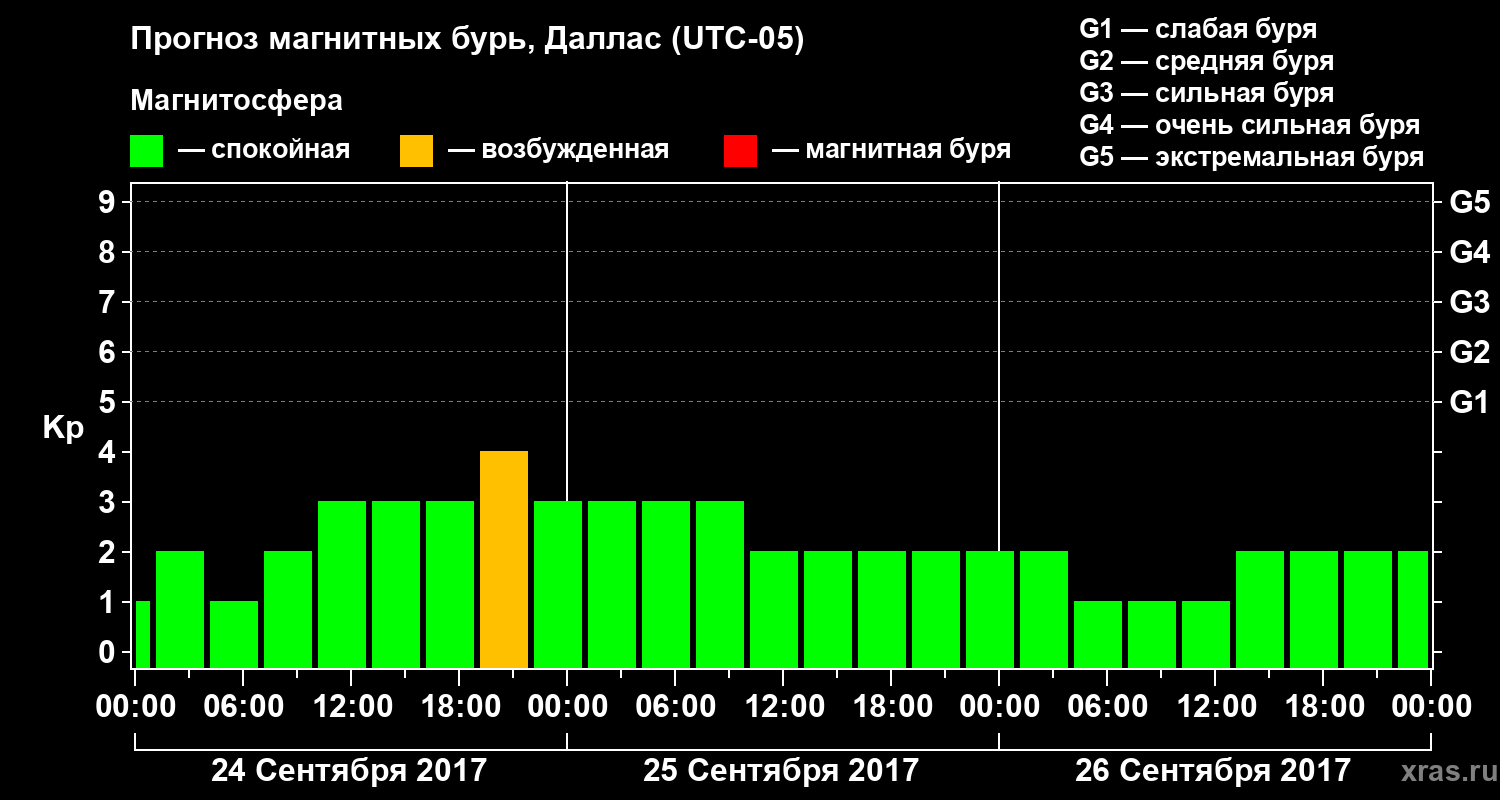Click the green спокойная legend swatch

coord(147,151)
